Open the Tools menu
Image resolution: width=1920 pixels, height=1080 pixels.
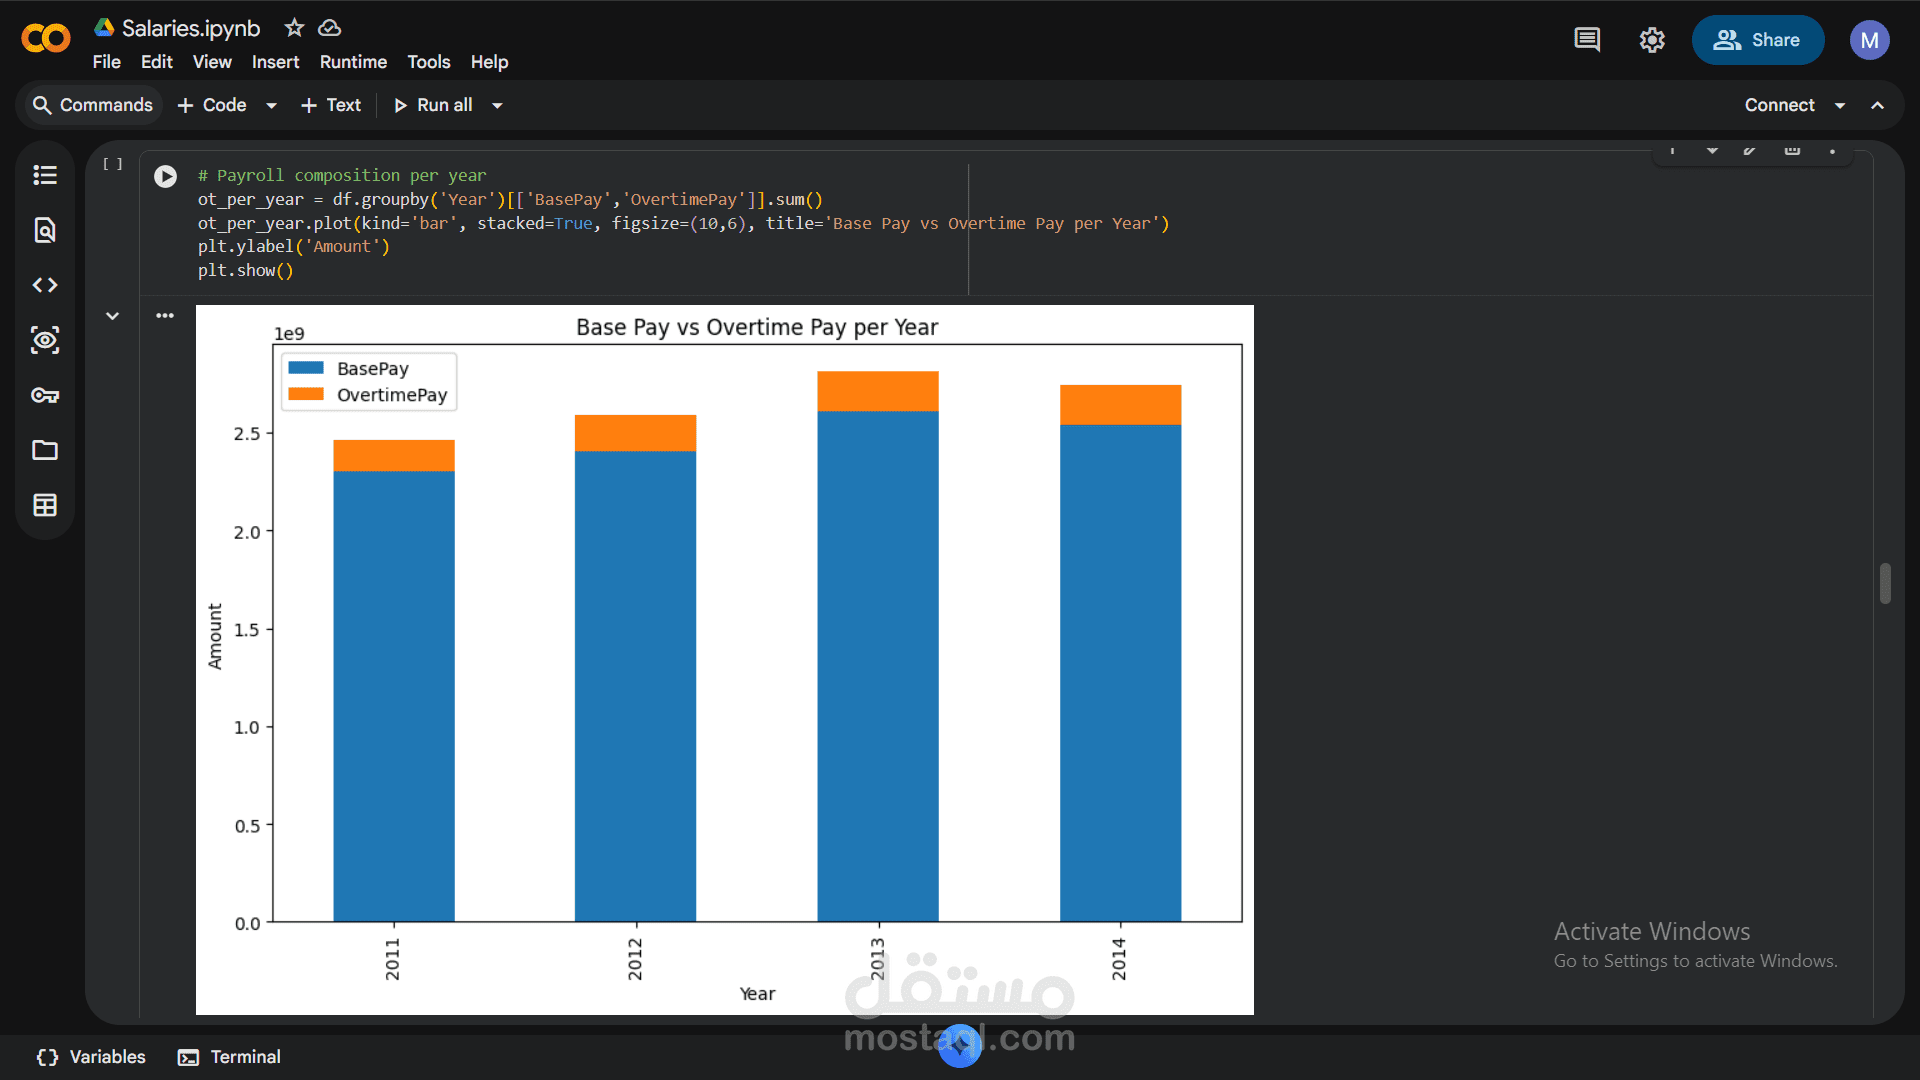coord(428,62)
